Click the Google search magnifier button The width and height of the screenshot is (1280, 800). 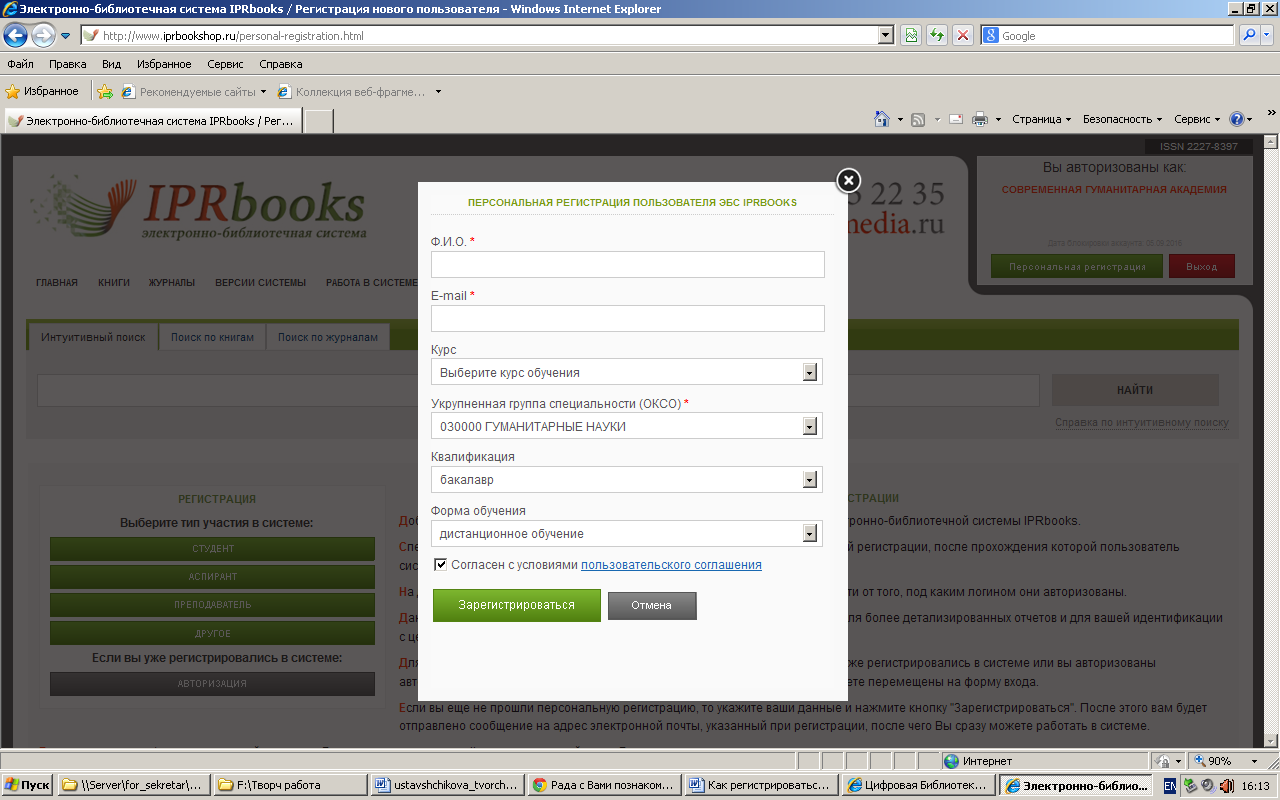(x=1249, y=35)
